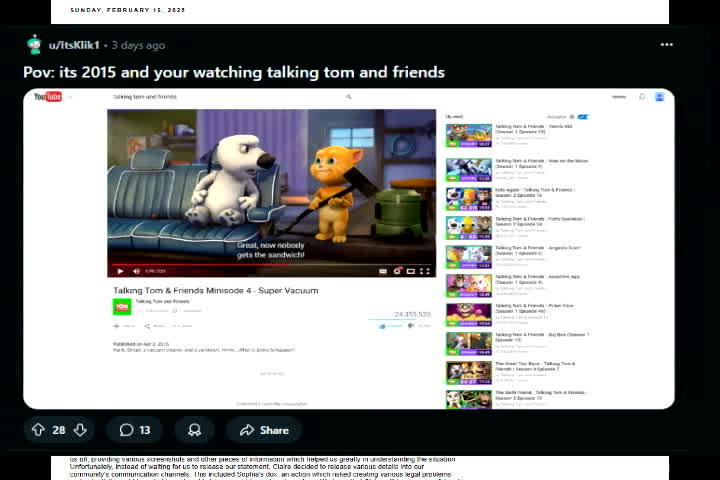Click 'Published on Apr 2, 2015' text
Image resolution: width=720 pixels, height=480 pixels.
pos(141,344)
